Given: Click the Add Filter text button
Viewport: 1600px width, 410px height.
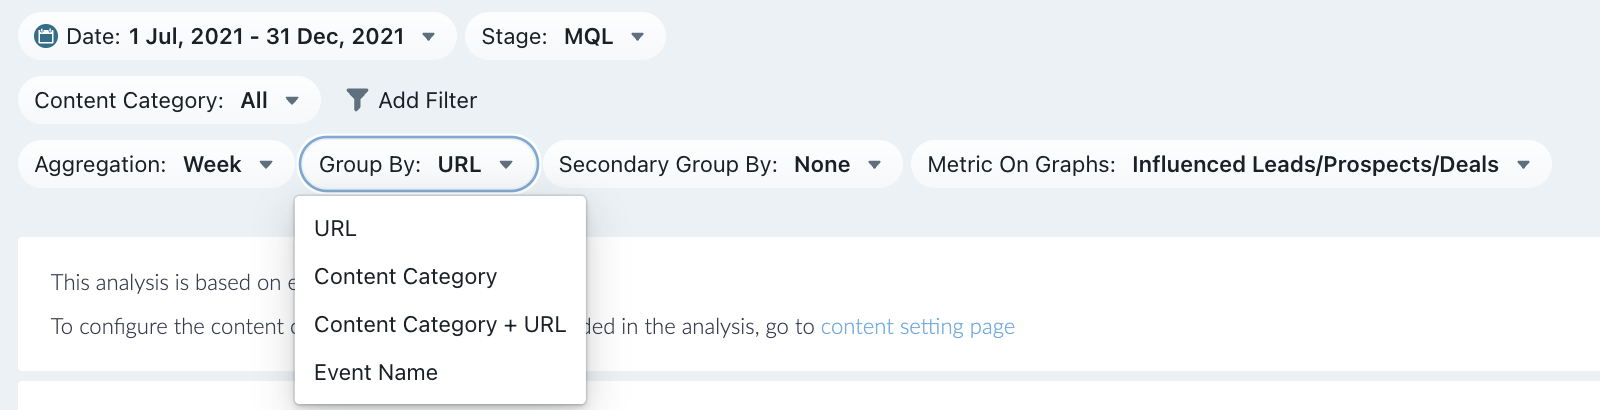Looking at the screenshot, I should click(x=428, y=100).
